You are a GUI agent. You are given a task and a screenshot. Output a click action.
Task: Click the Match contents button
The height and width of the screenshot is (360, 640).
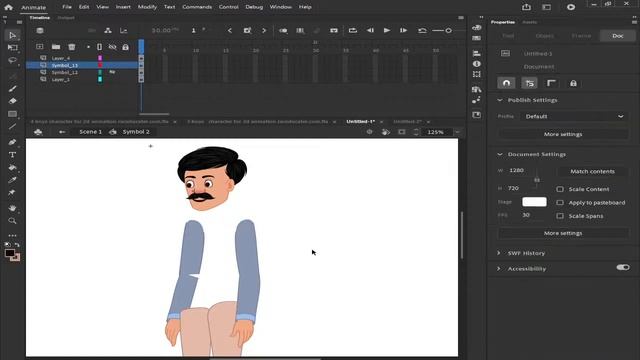tap(592, 171)
